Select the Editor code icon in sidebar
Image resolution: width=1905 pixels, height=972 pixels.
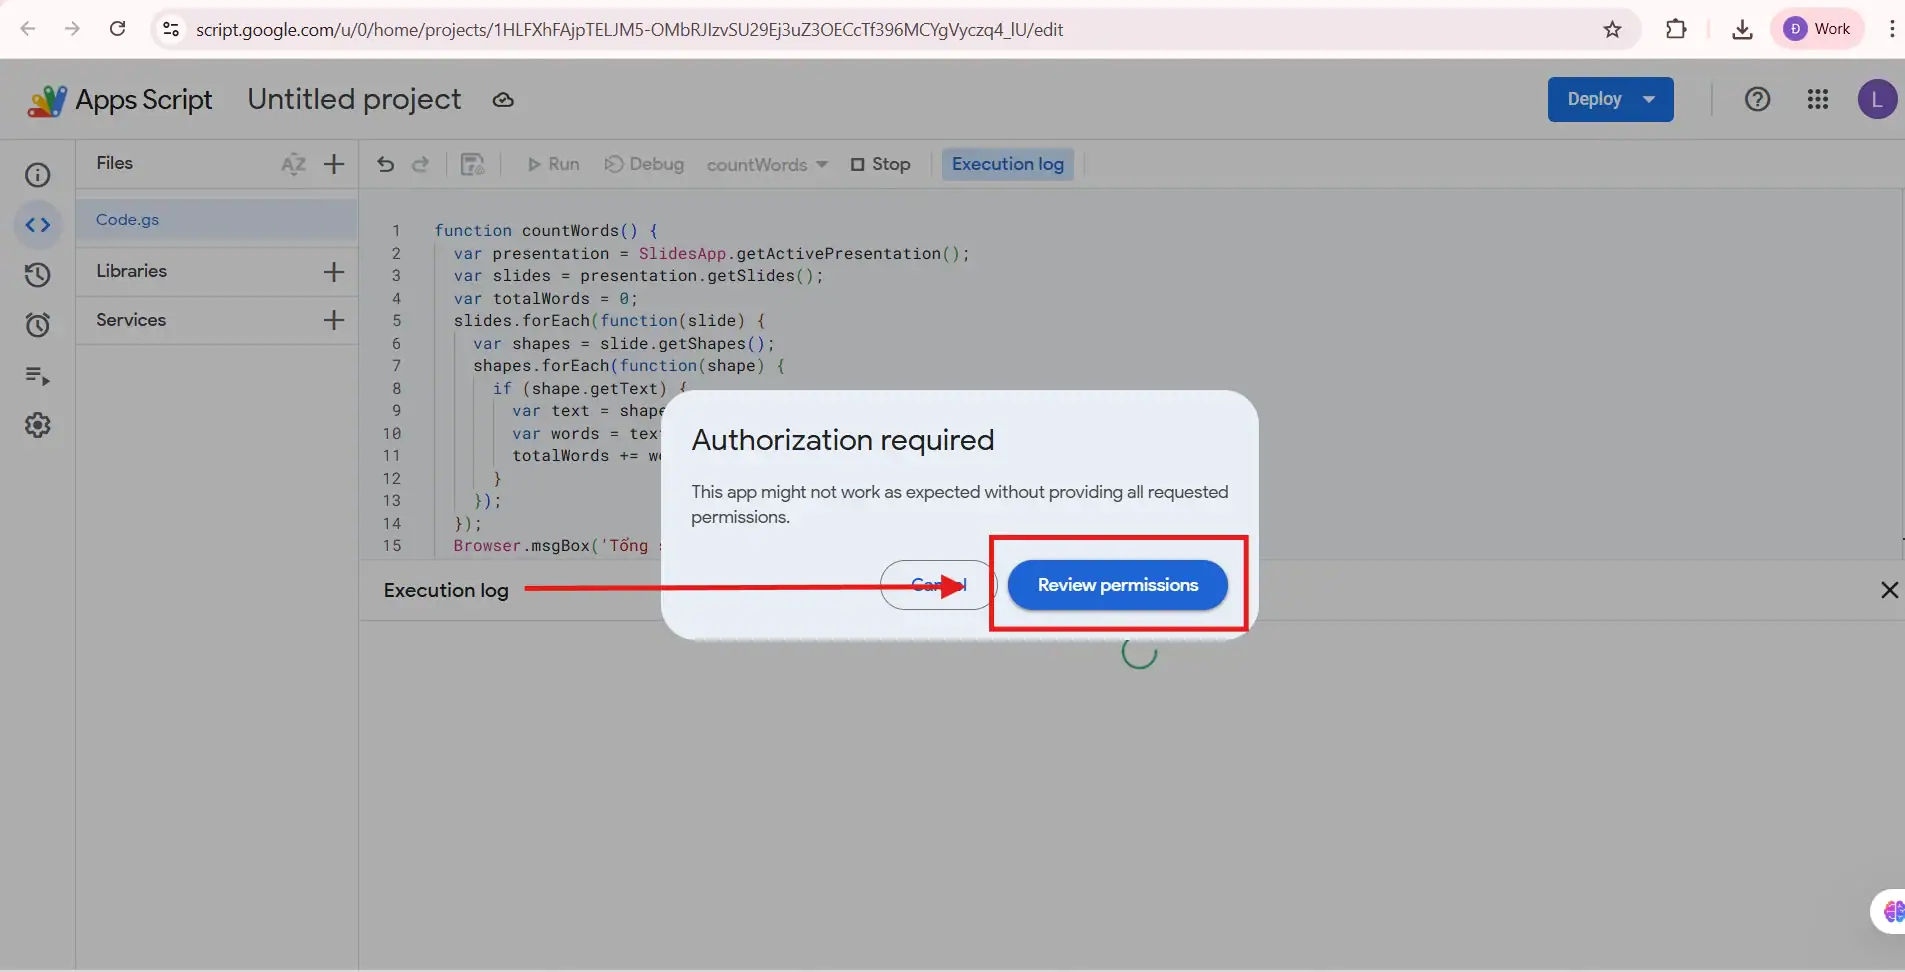pos(38,225)
